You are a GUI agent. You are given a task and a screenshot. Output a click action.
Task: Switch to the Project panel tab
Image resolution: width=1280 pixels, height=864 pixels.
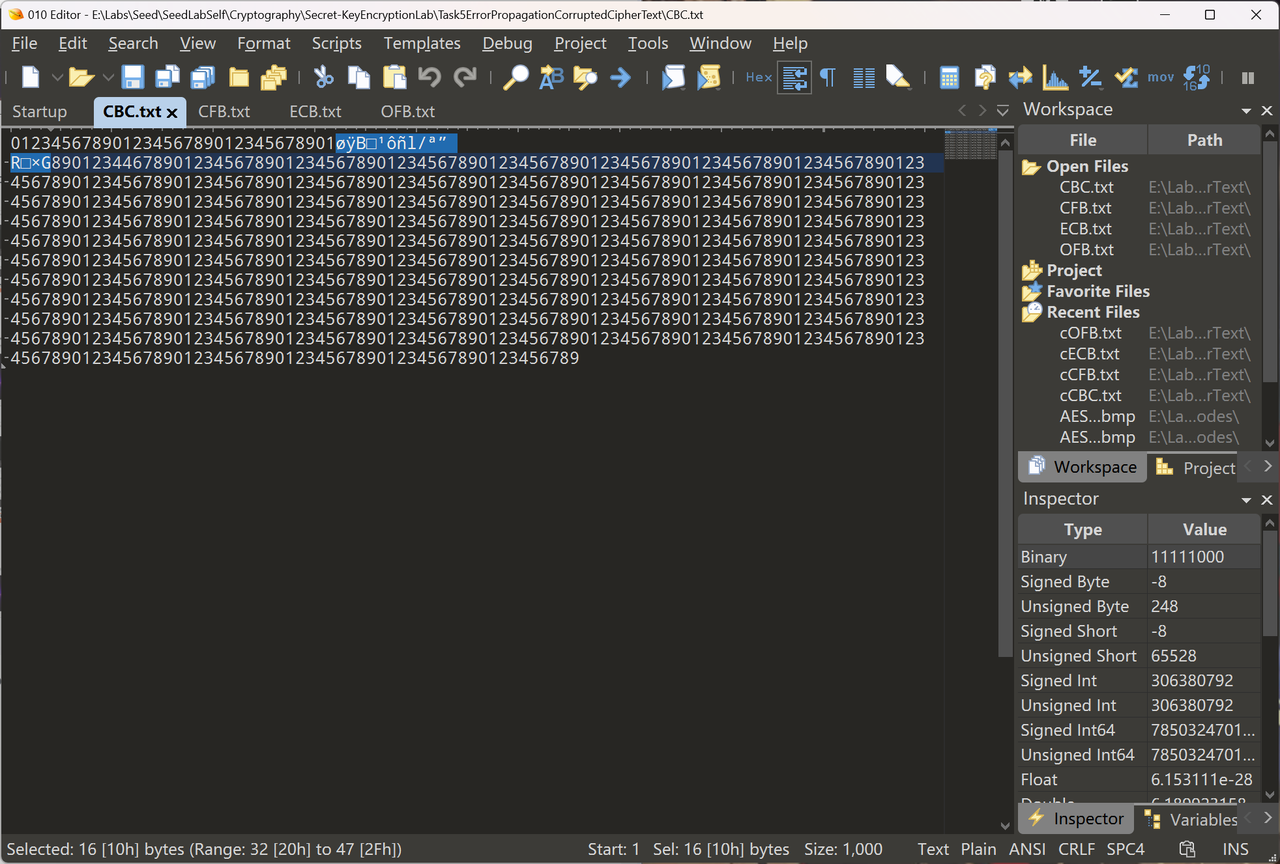pos(1196,467)
